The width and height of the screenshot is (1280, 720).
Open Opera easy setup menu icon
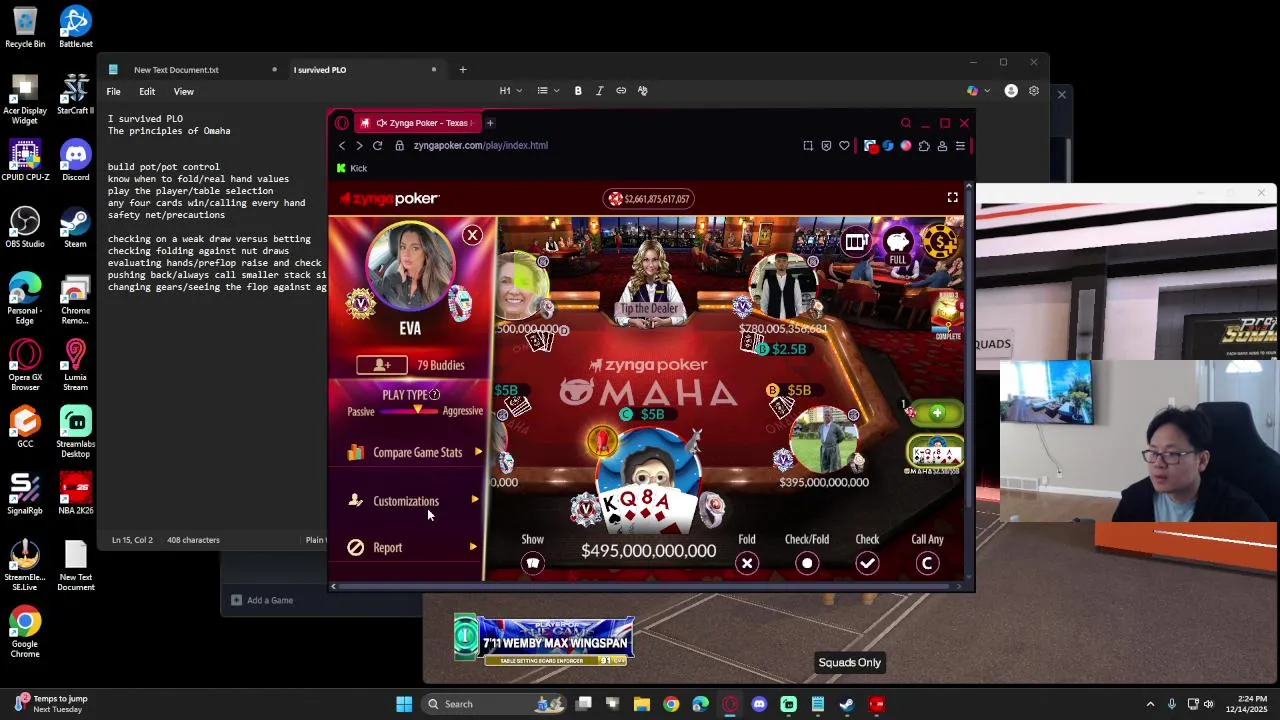point(960,146)
